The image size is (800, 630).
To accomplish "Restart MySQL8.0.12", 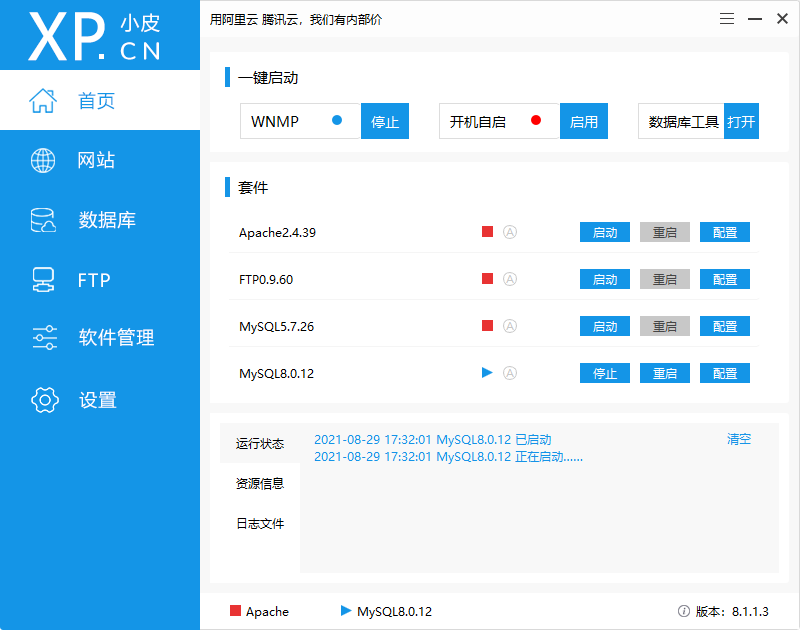I will point(665,373).
